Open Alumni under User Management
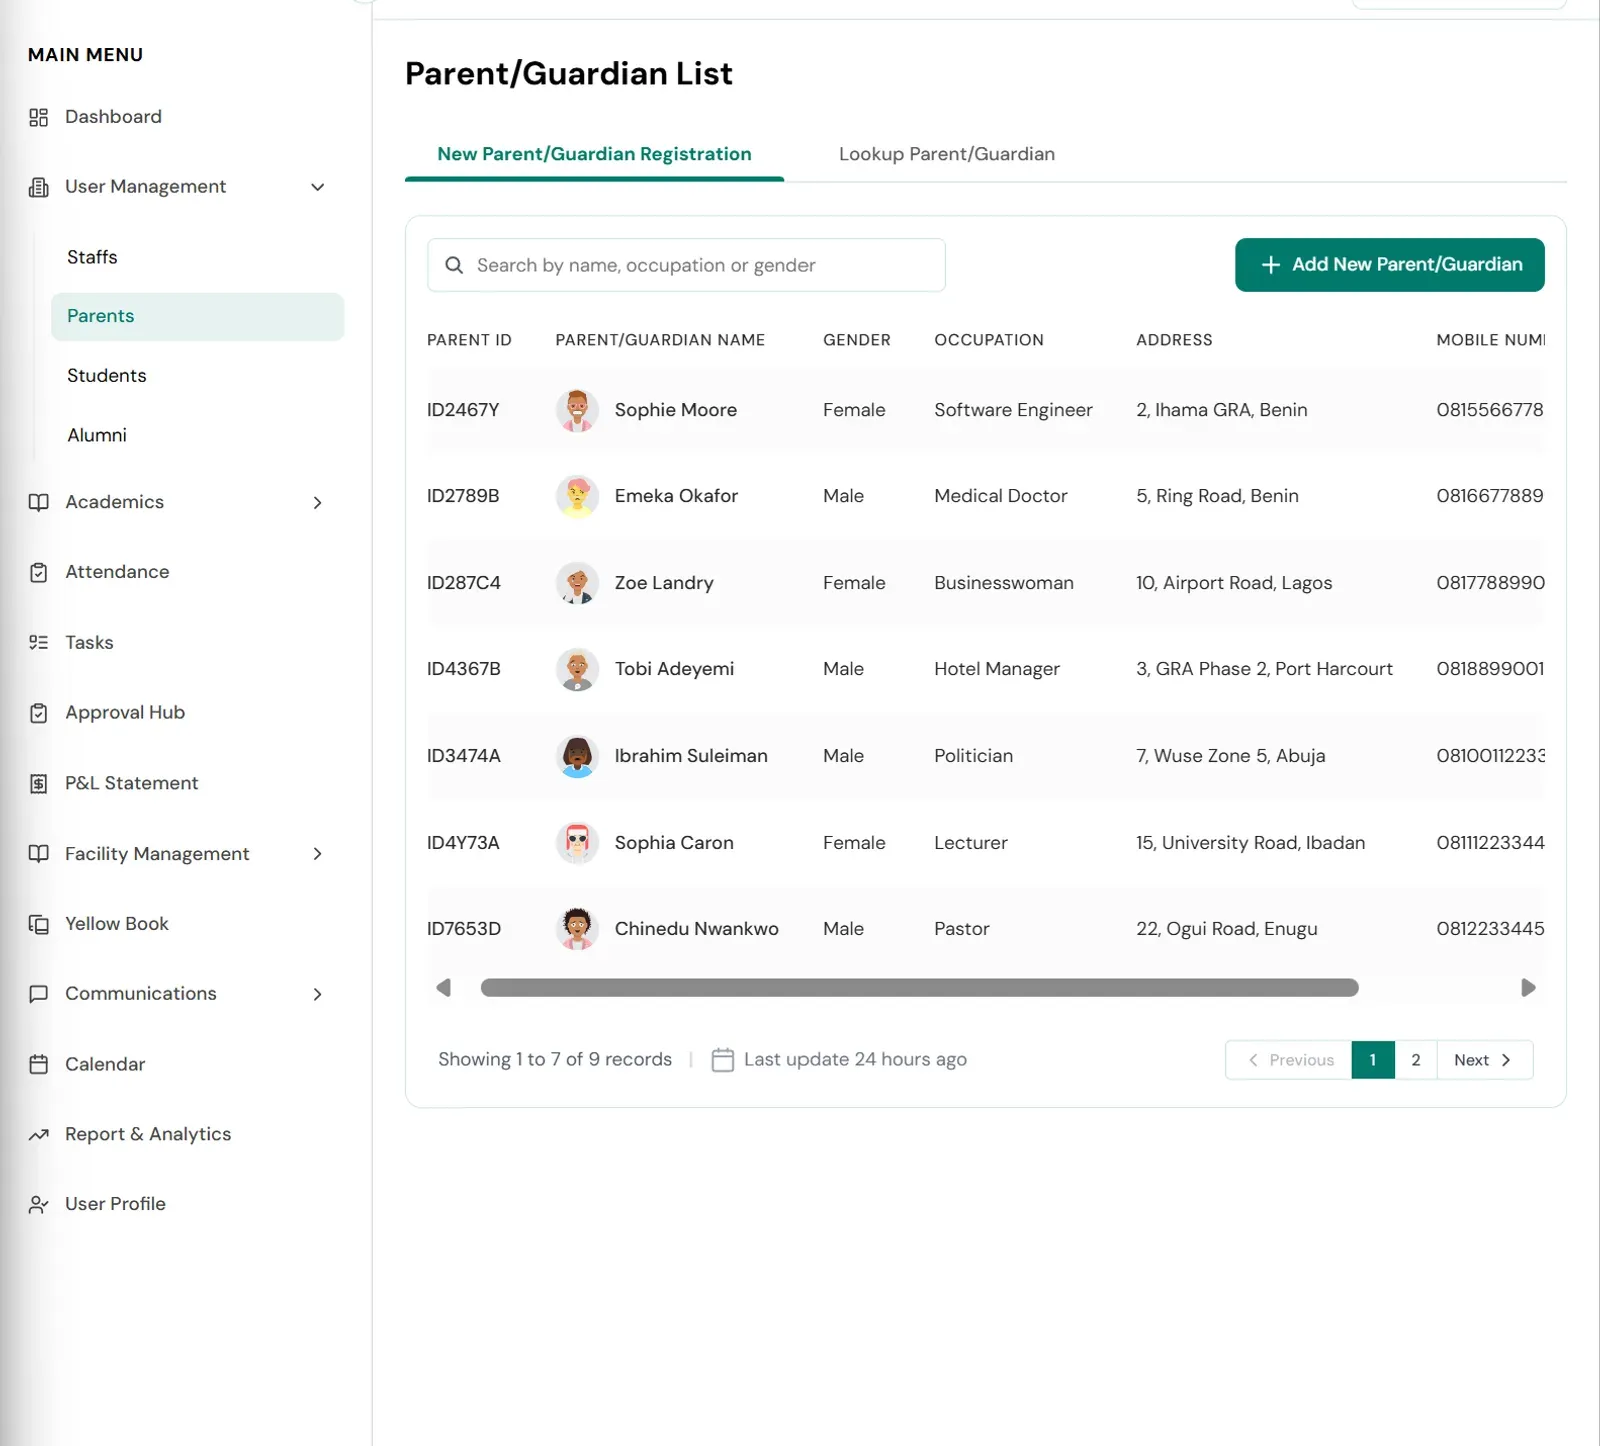 click(96, 435)
